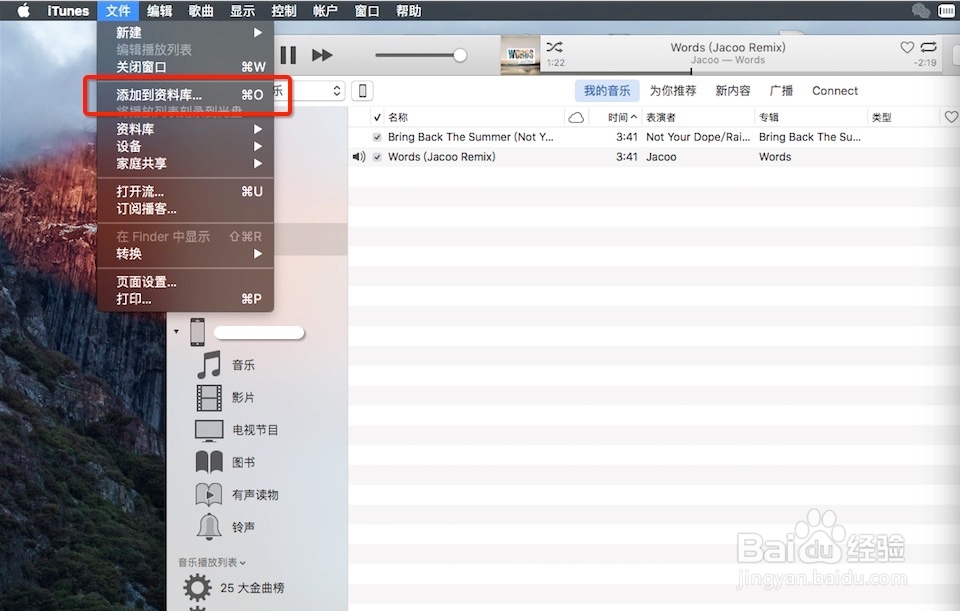Expand the 新建 submenu
Viewport: 960px width, 611px height.
[x=186, y=32]
